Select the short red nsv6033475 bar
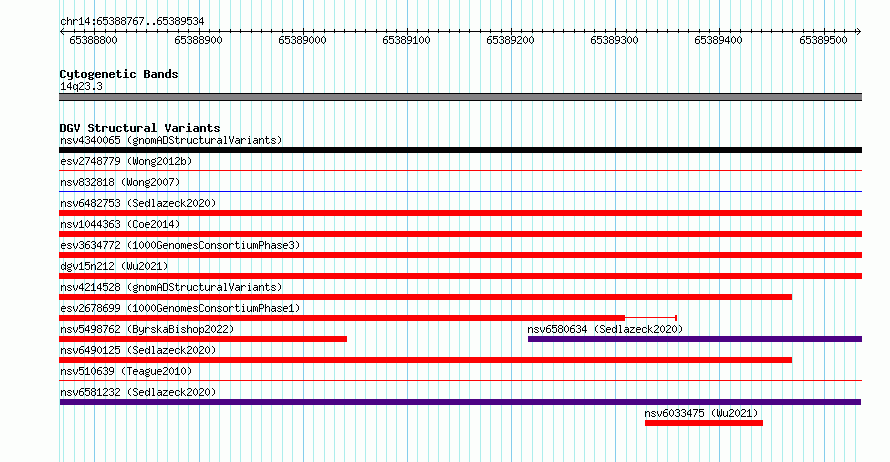The height and width of the screenshot is (462, 890). tap(704, 423)
